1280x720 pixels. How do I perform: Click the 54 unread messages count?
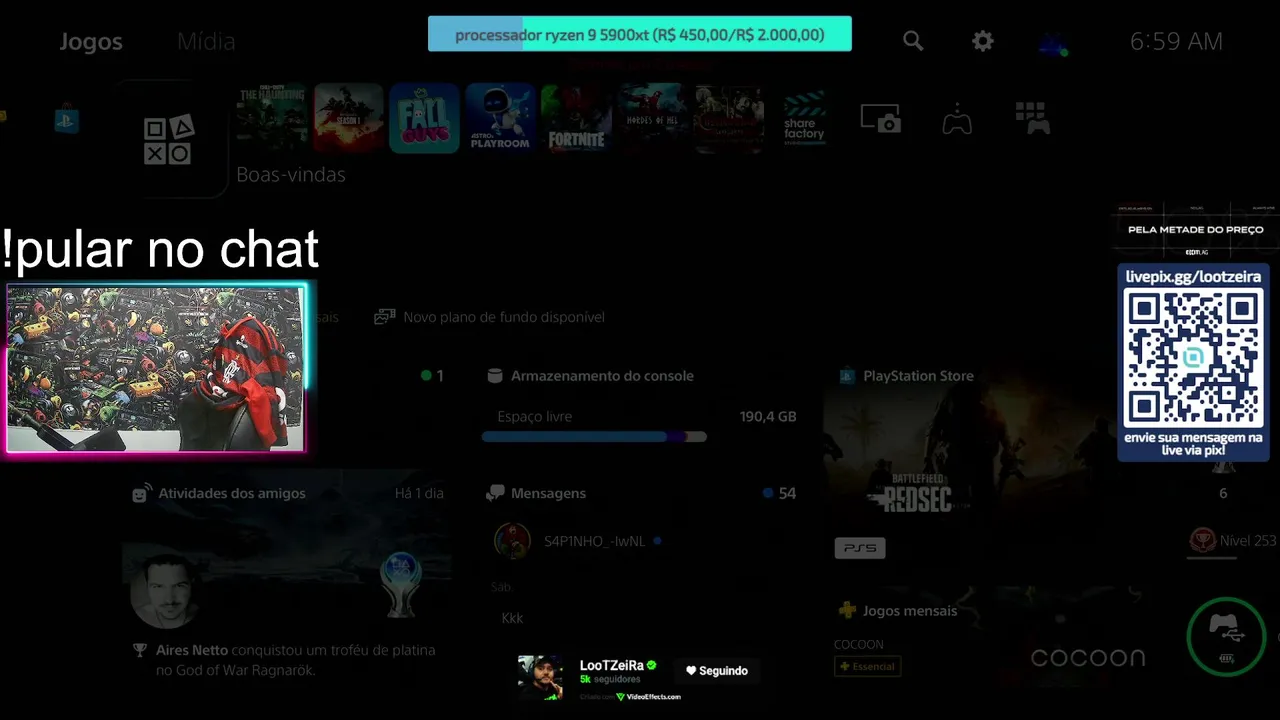coord(787,493)
